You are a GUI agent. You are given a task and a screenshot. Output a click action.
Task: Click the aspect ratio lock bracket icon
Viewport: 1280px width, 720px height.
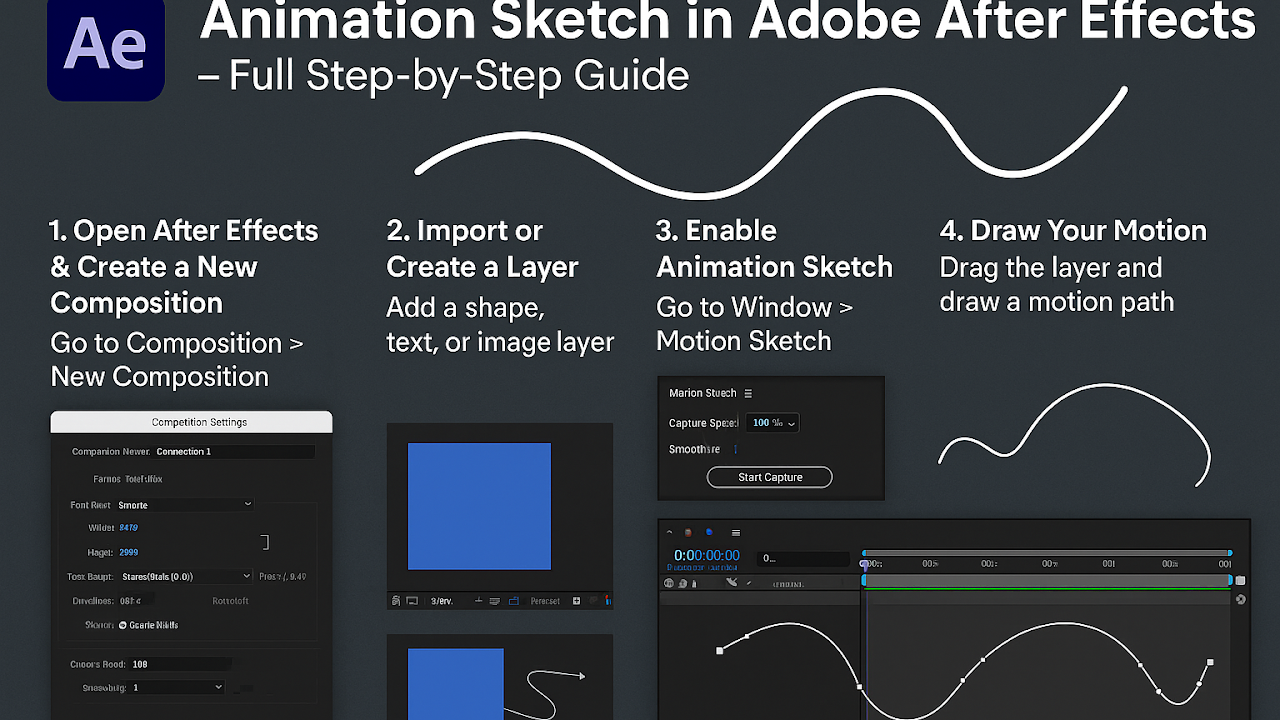click(x=265, y=542)
